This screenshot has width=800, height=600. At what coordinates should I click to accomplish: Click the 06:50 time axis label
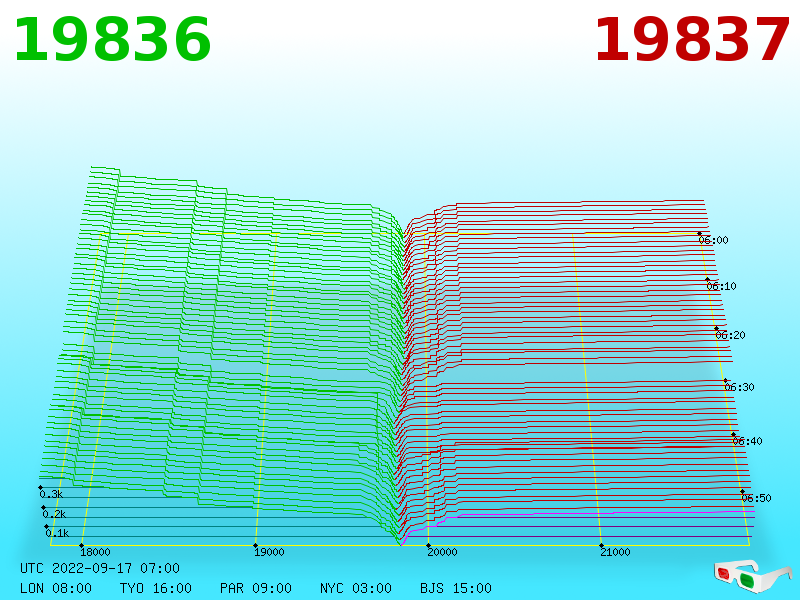(757, 498)
